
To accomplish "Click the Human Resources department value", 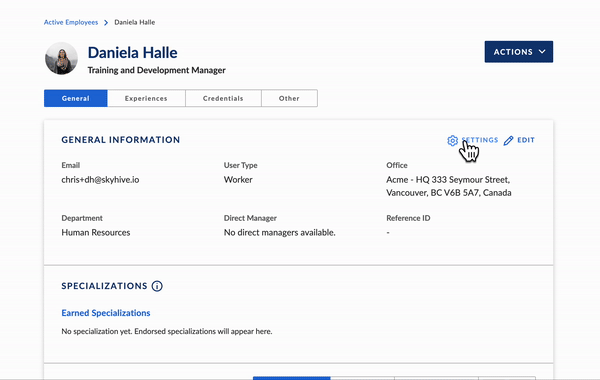I will point(96,232).
